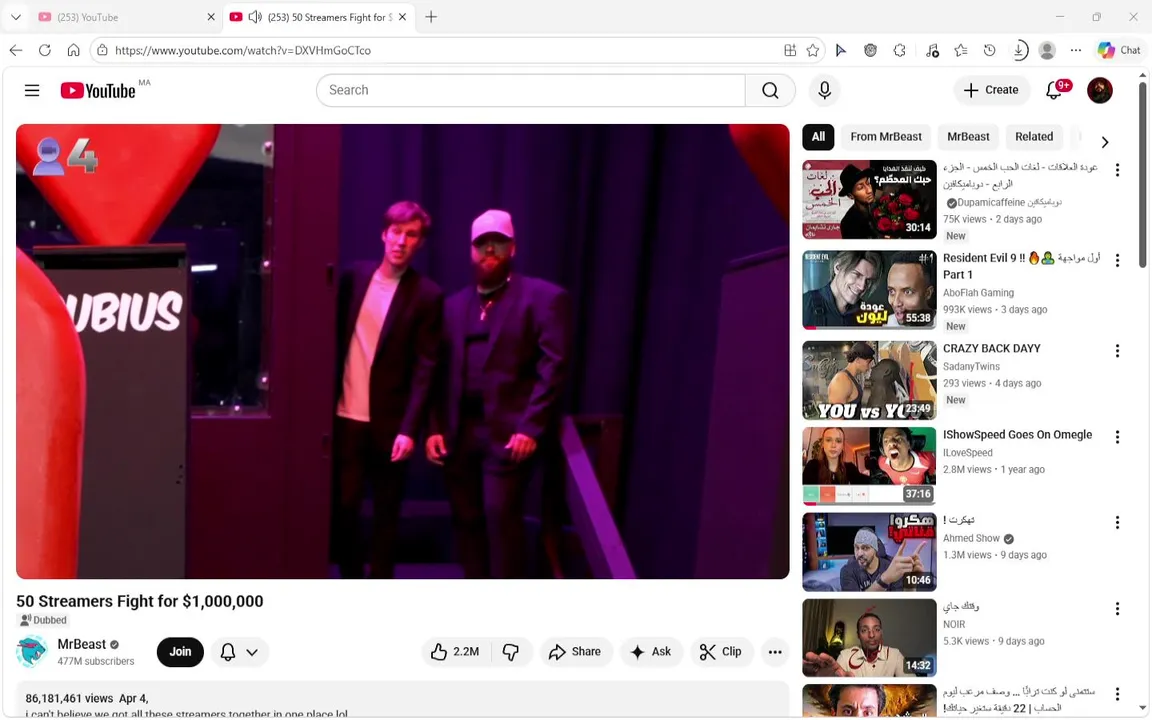Open Copilot Chat in browser
The width and height of the screenshot is (1152, 720).
coord(1119,50)
